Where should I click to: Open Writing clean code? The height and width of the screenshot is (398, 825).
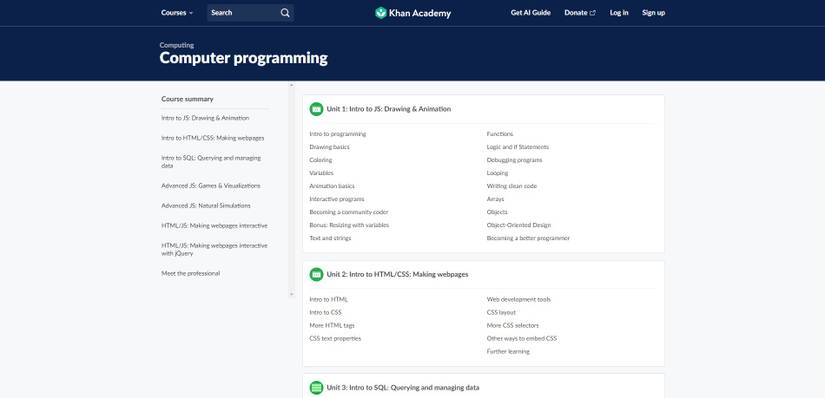click(512, 186)
